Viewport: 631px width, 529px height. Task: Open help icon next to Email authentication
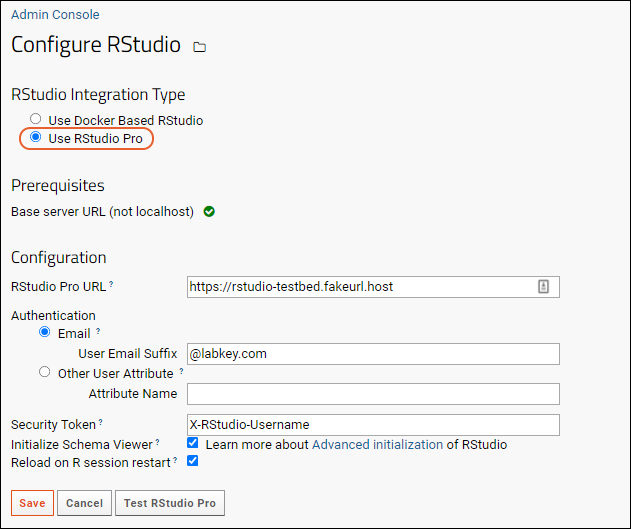coord(98,331)
